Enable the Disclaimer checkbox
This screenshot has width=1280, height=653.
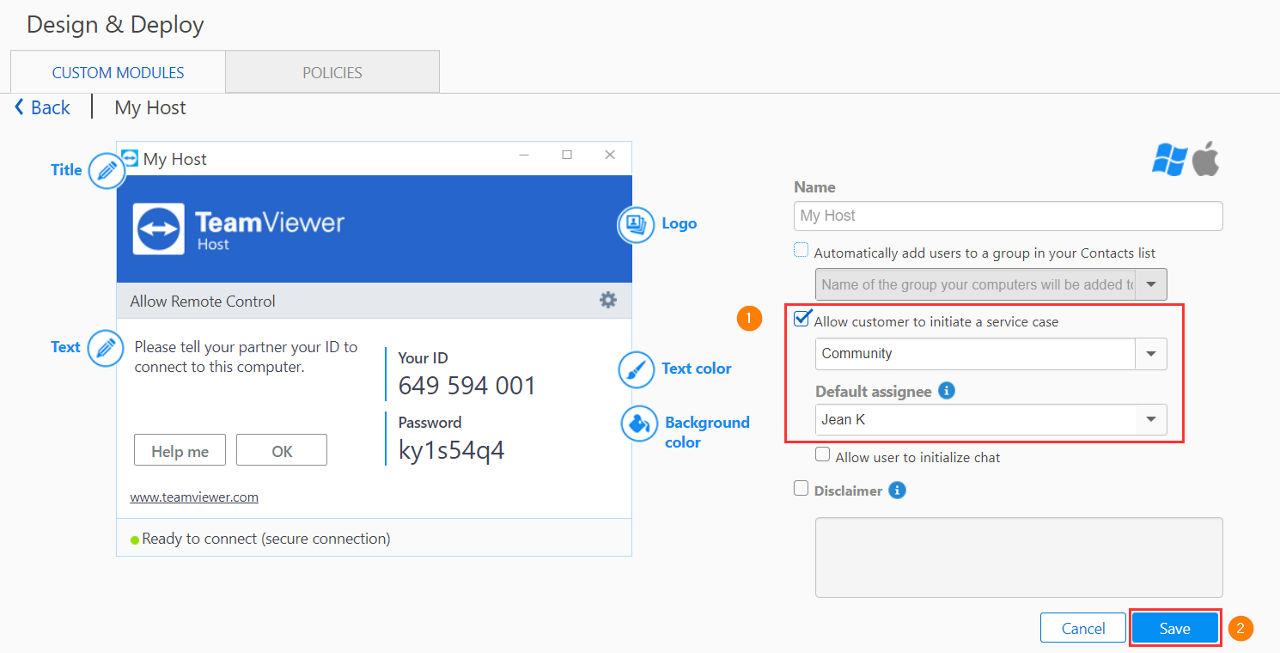(x=801, y=489)
